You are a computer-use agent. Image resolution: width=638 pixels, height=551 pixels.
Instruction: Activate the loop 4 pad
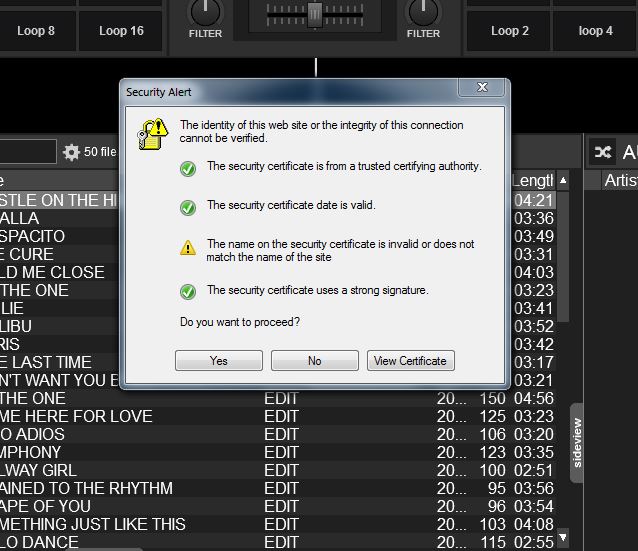[596, 31]
